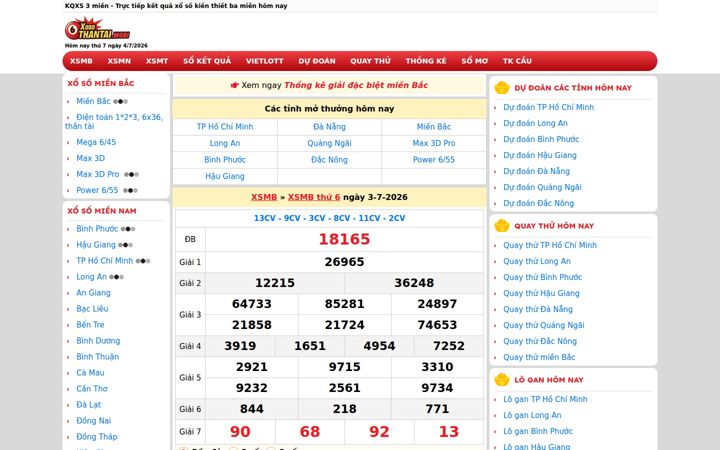Open Đắc Nông in today's provinces table
Screen dimensions: 720x450
[x=329, y=160]
